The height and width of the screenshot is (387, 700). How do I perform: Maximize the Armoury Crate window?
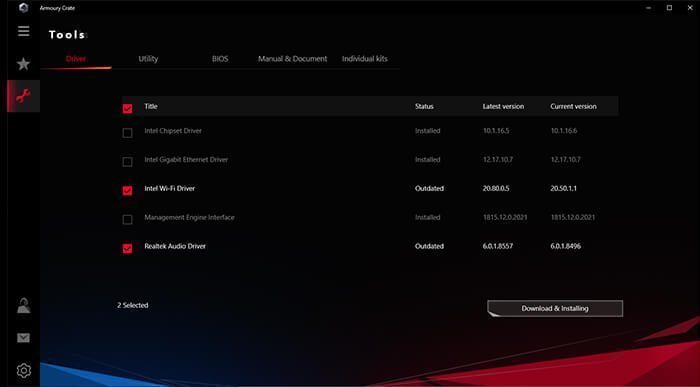(x=669, y=8)
